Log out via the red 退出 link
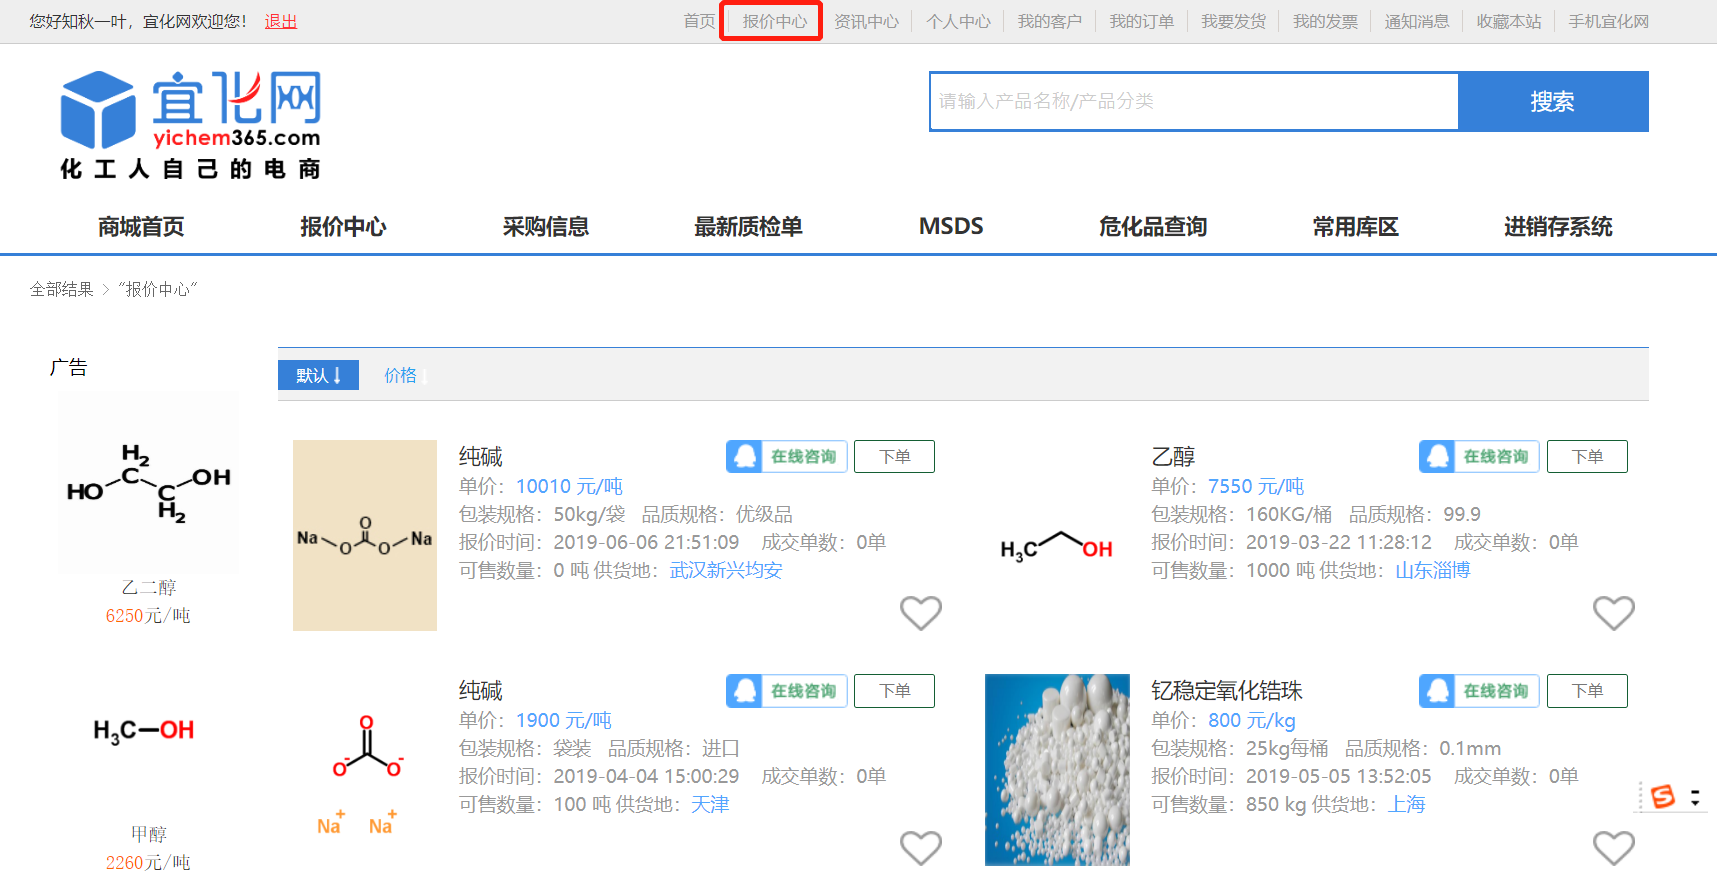Image resolution: width=1717 pixels, height=883 pixels. [281, 21]
